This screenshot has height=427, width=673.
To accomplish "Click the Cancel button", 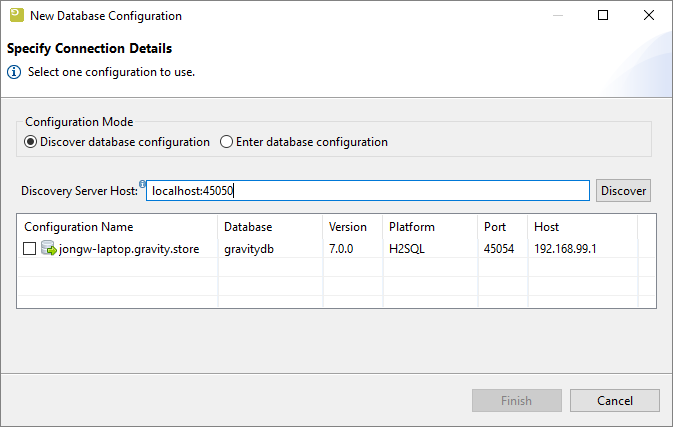I will pyautogui.click(x=614, y=401).
